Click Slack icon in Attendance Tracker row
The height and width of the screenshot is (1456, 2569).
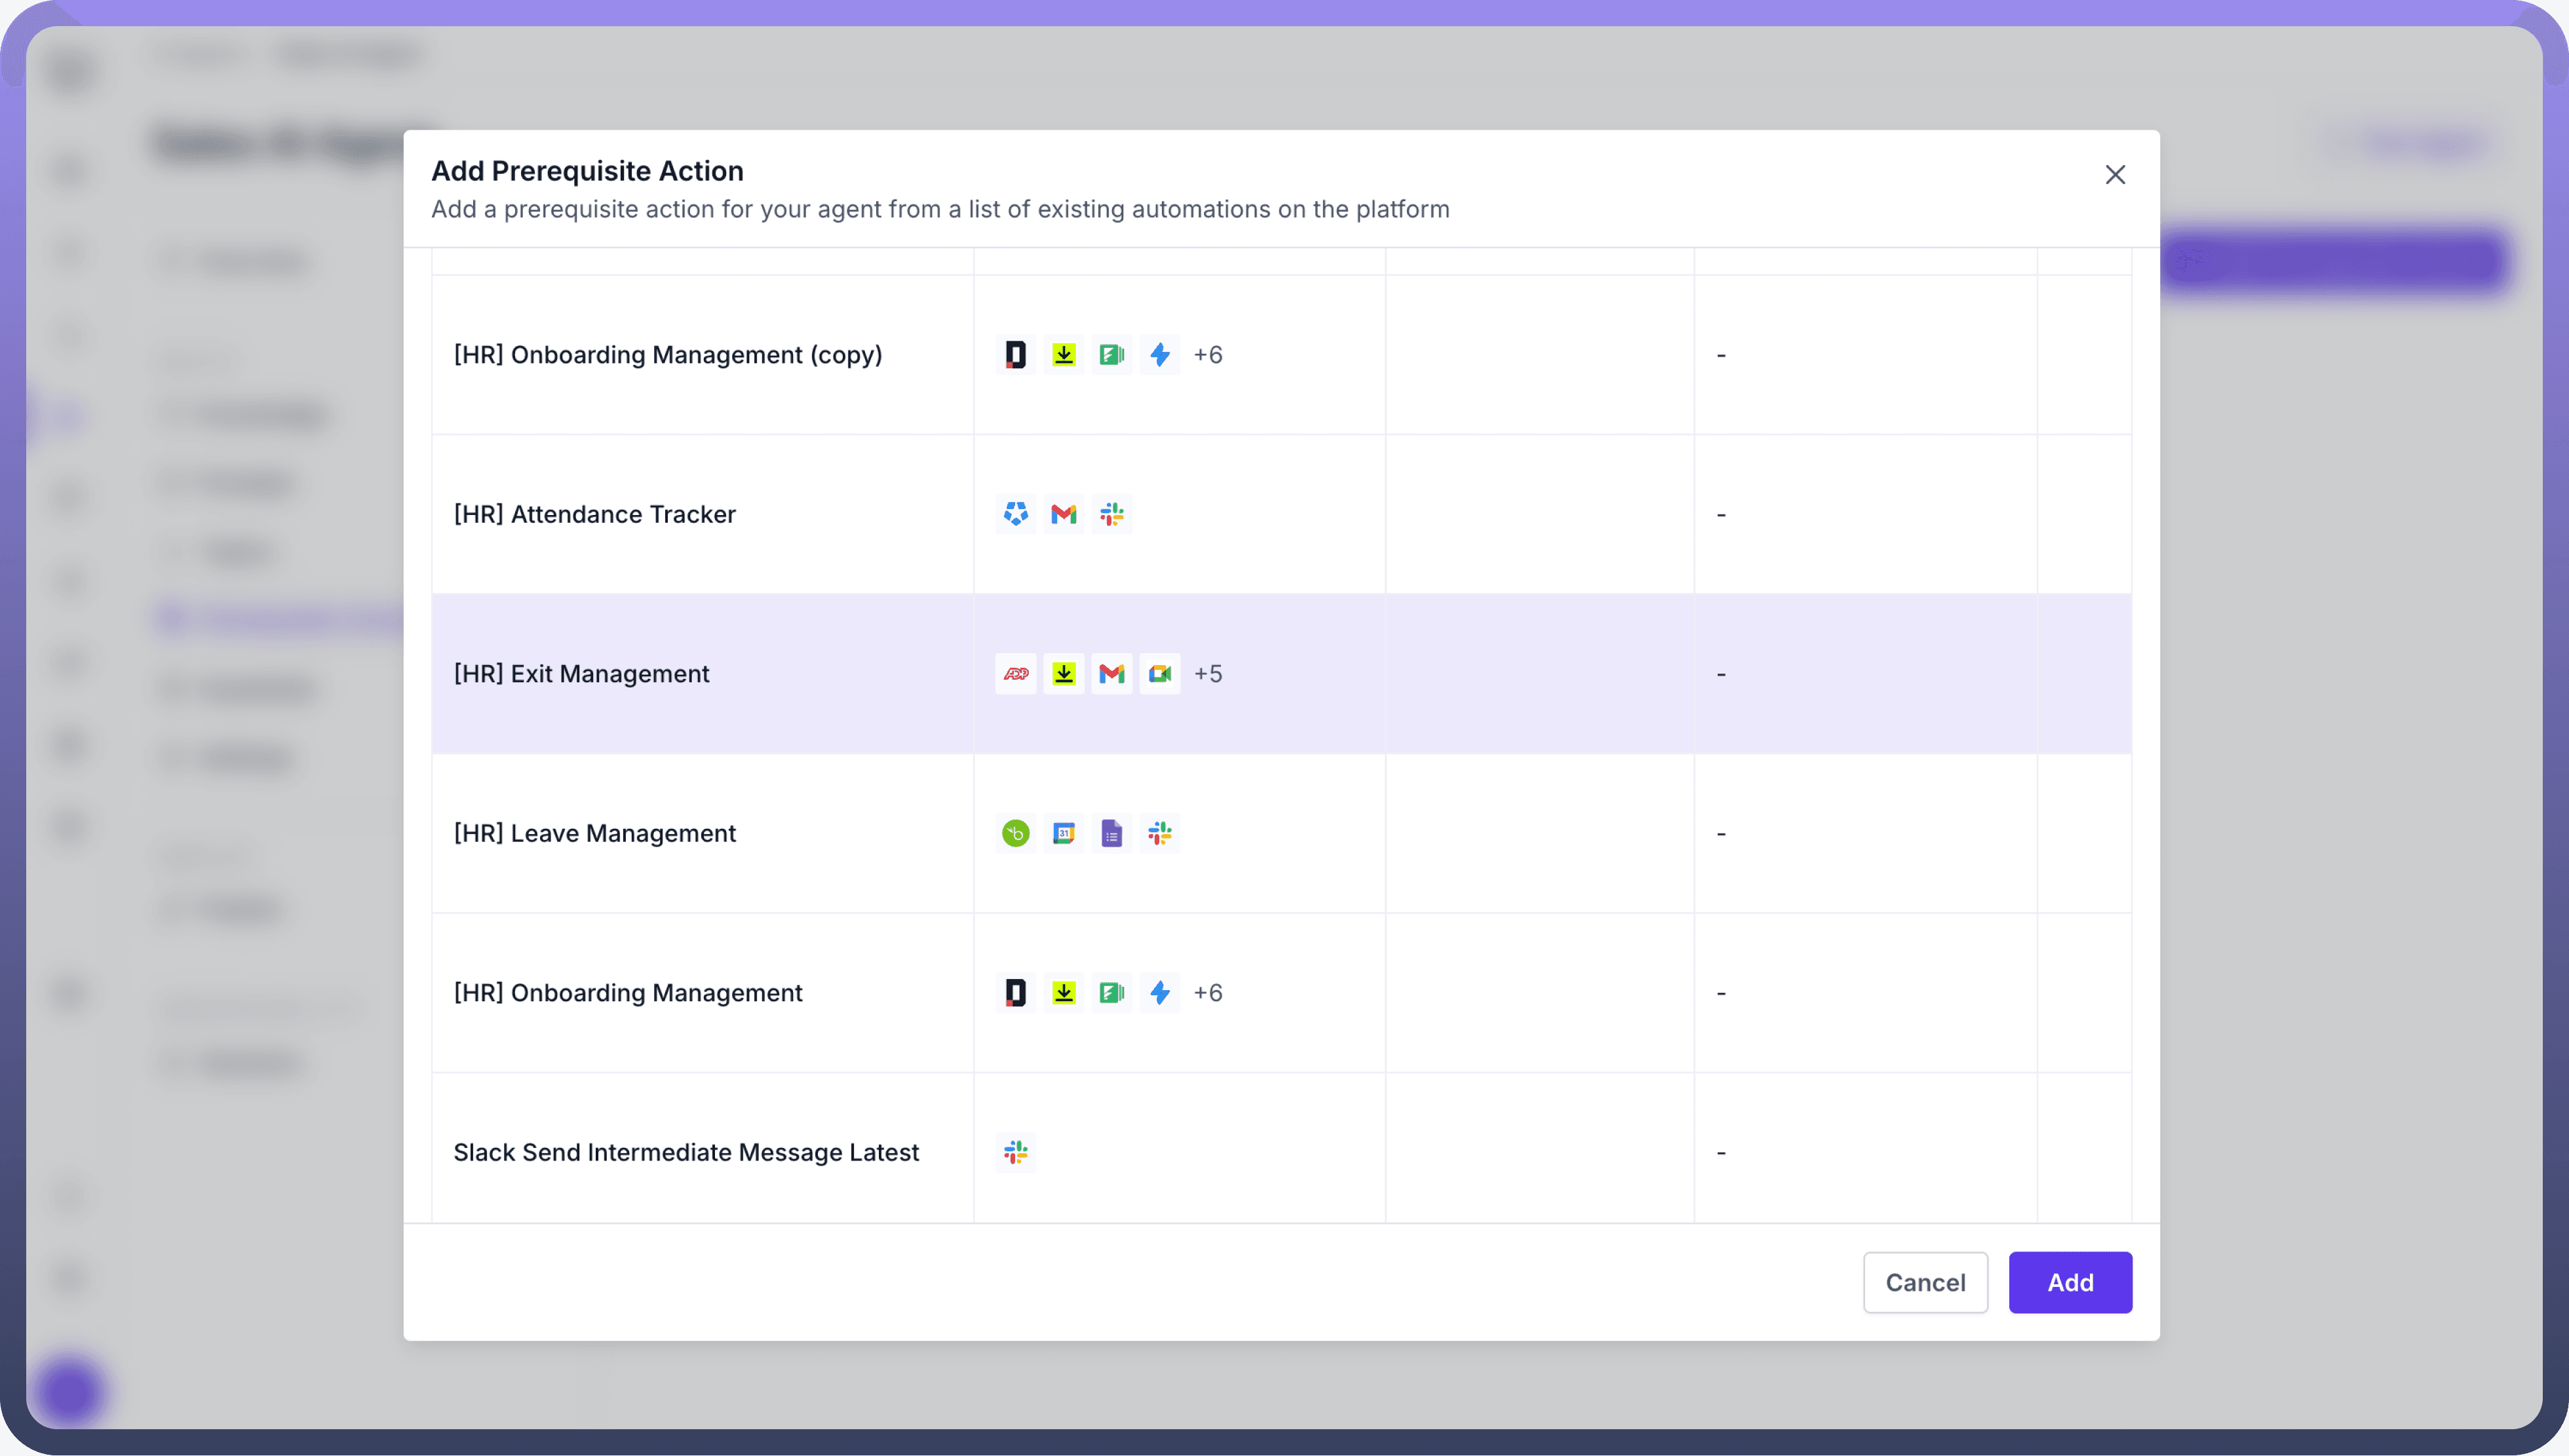click(1111, 514)
